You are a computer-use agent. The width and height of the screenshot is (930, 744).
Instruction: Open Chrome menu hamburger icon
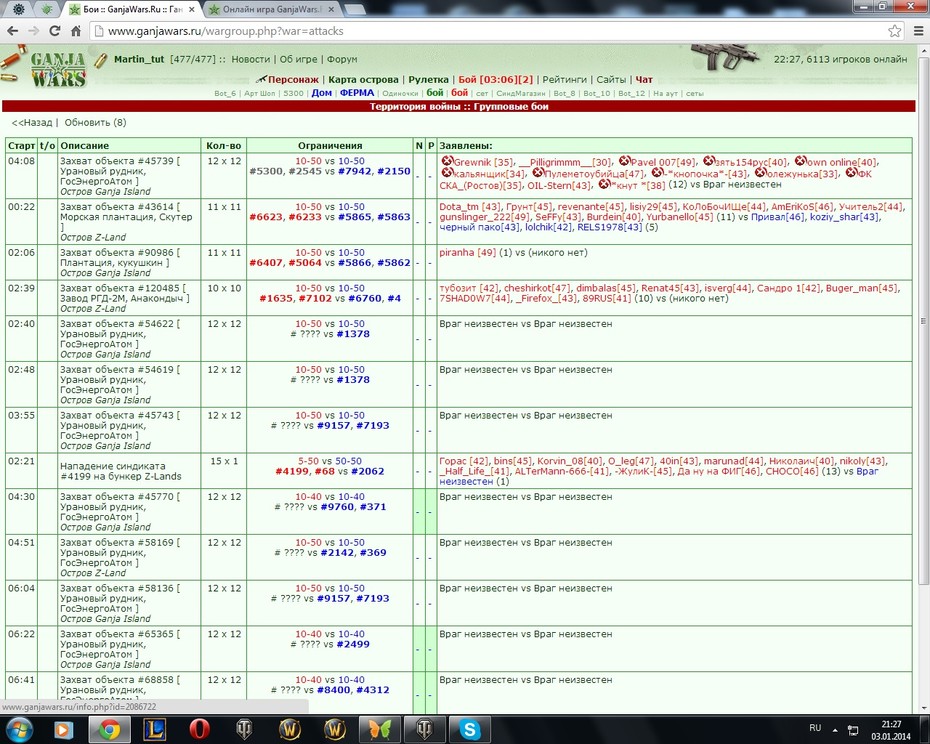pyautogui.click(x=918, y=31)
